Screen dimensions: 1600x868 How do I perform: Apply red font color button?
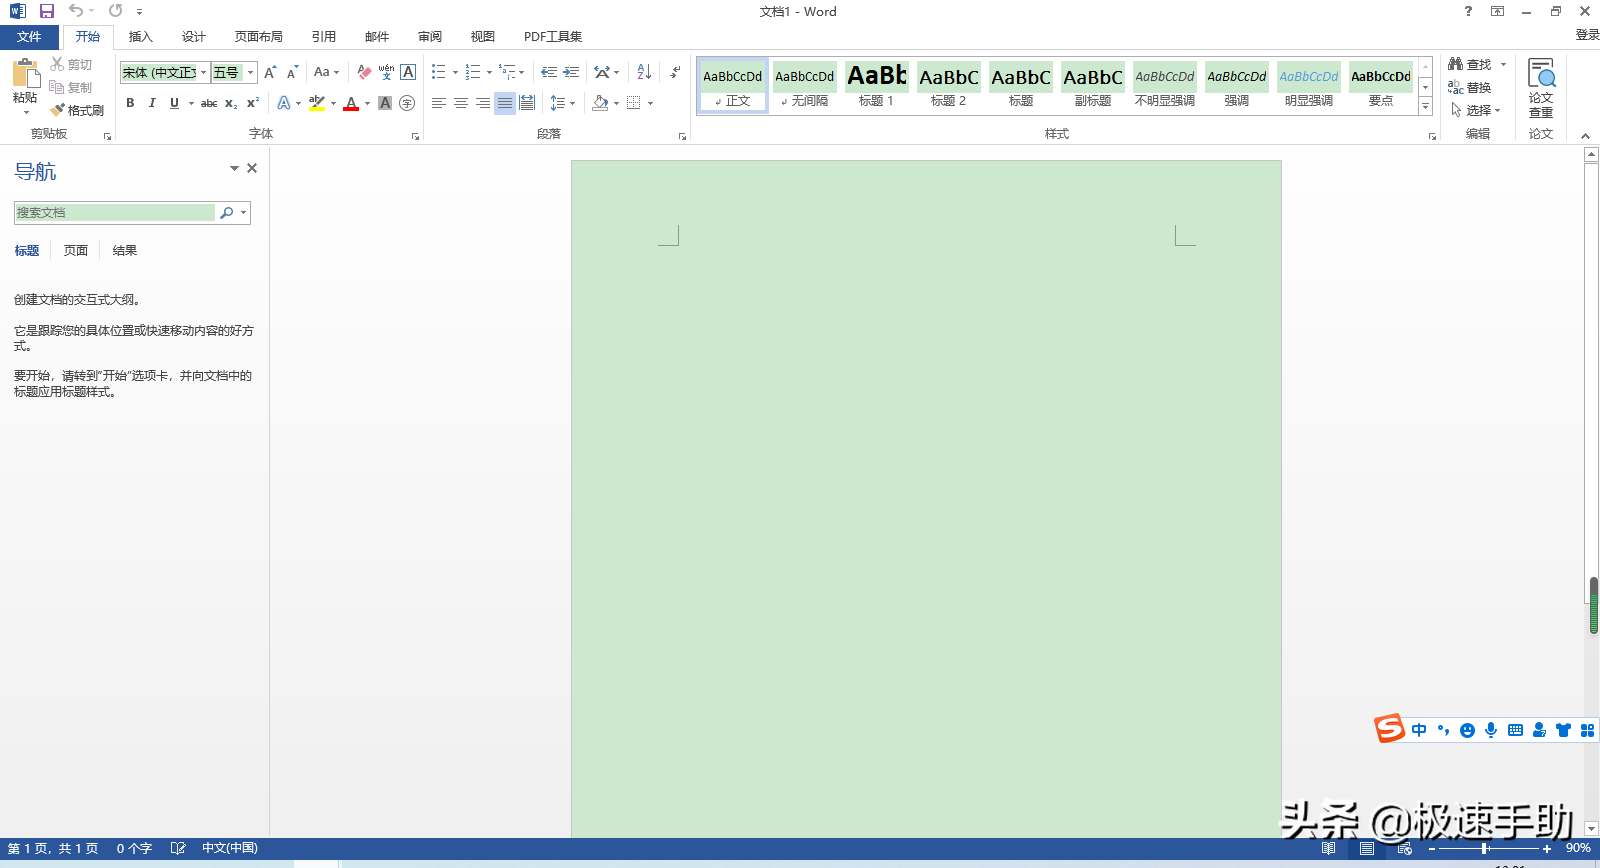click(x=351, y=103)
